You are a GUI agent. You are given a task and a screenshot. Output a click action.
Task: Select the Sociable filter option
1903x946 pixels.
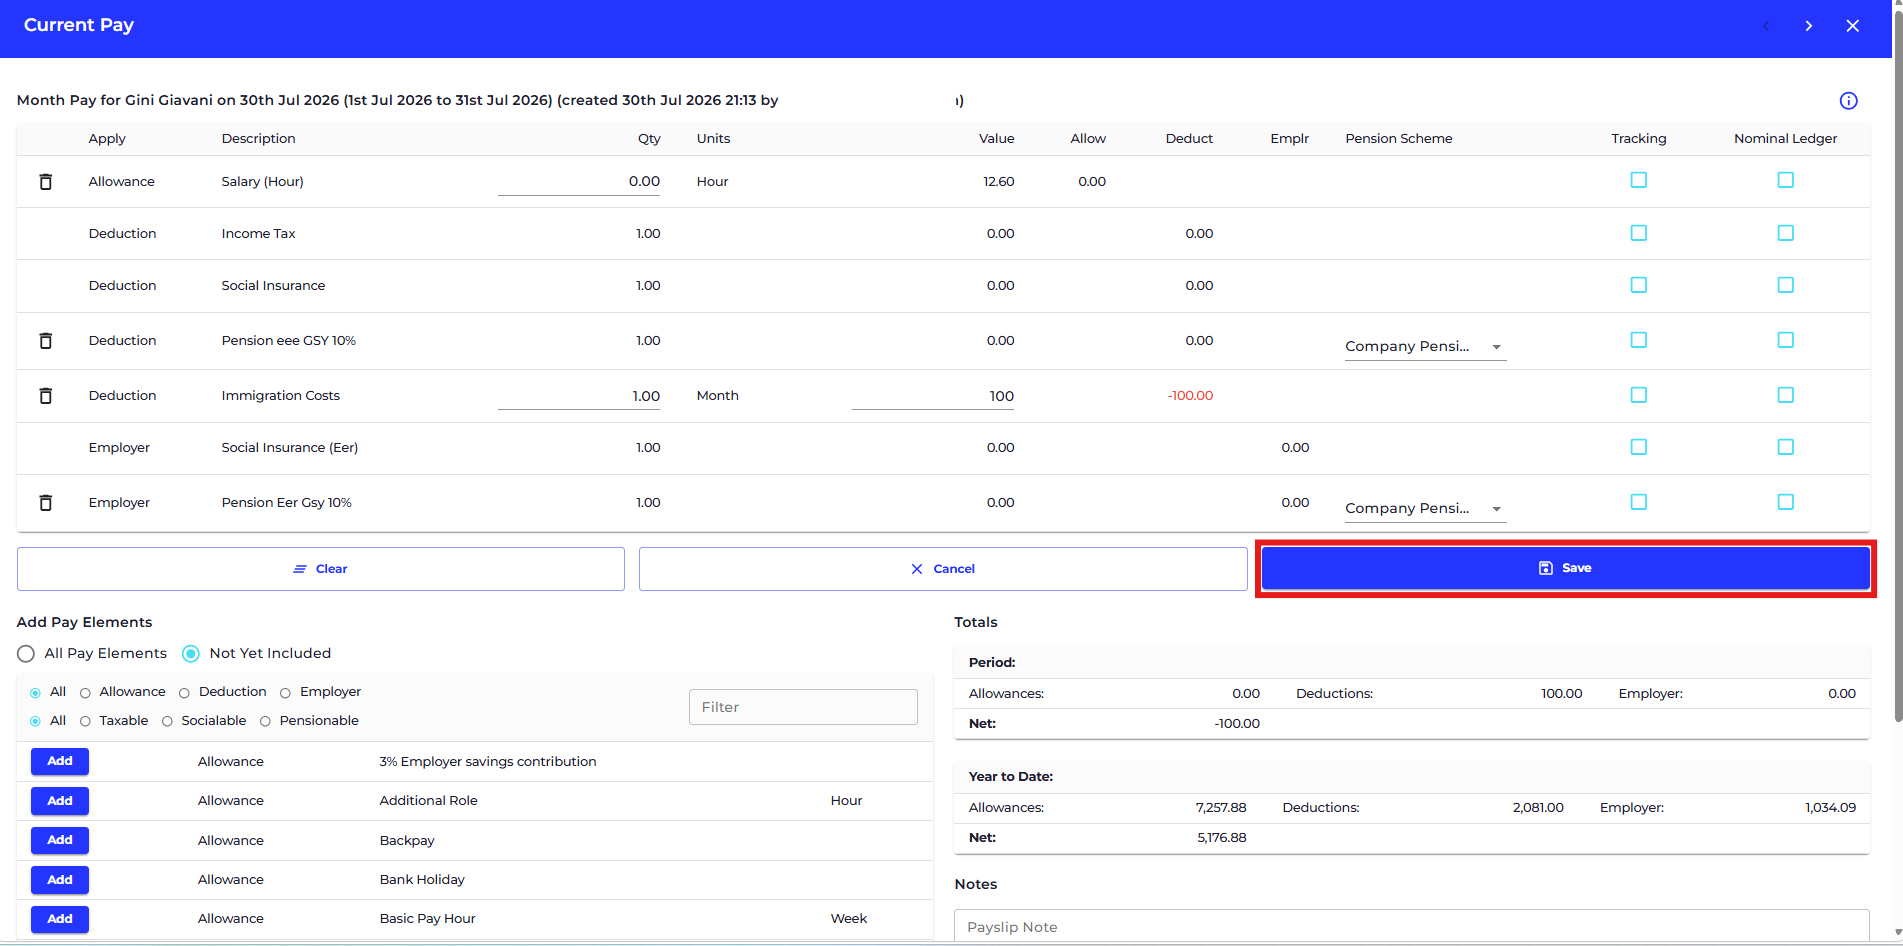coord(167,721)
